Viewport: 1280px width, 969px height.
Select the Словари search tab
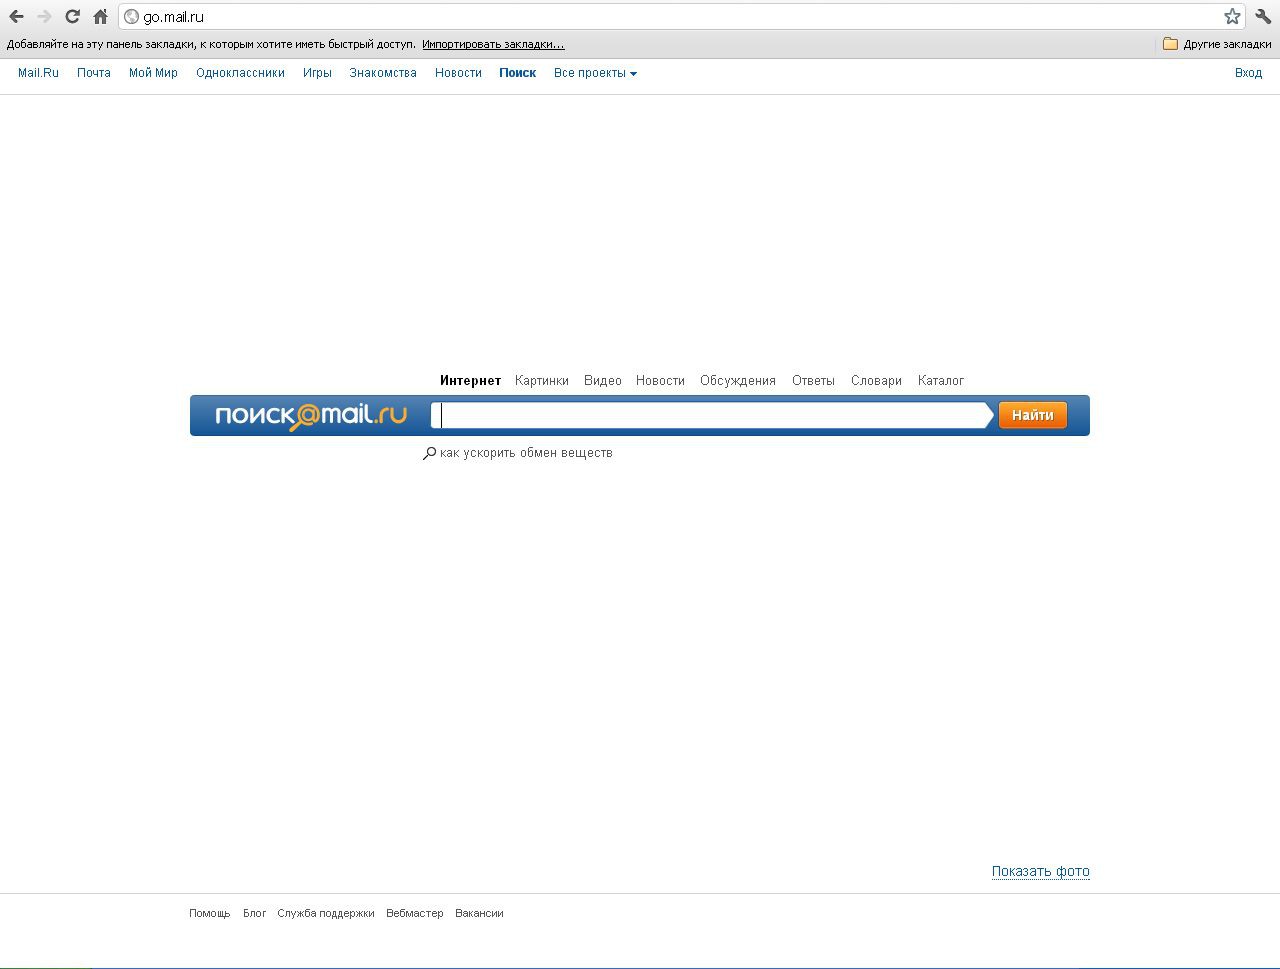click(876, 381)
